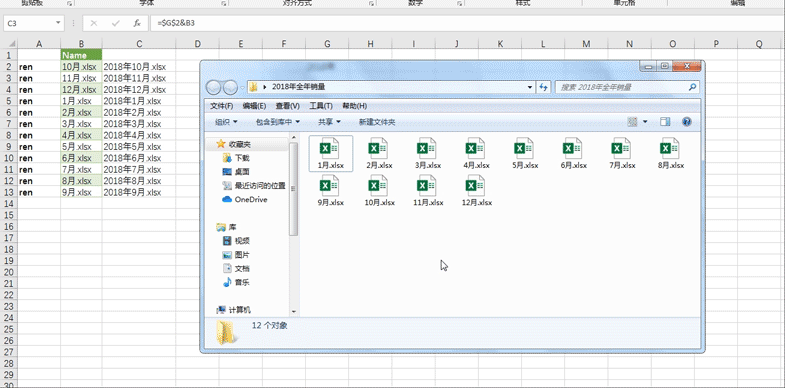
Task: Open the 组织 dropdown menu
Action: pyautogui.click(x=226, y=122)
